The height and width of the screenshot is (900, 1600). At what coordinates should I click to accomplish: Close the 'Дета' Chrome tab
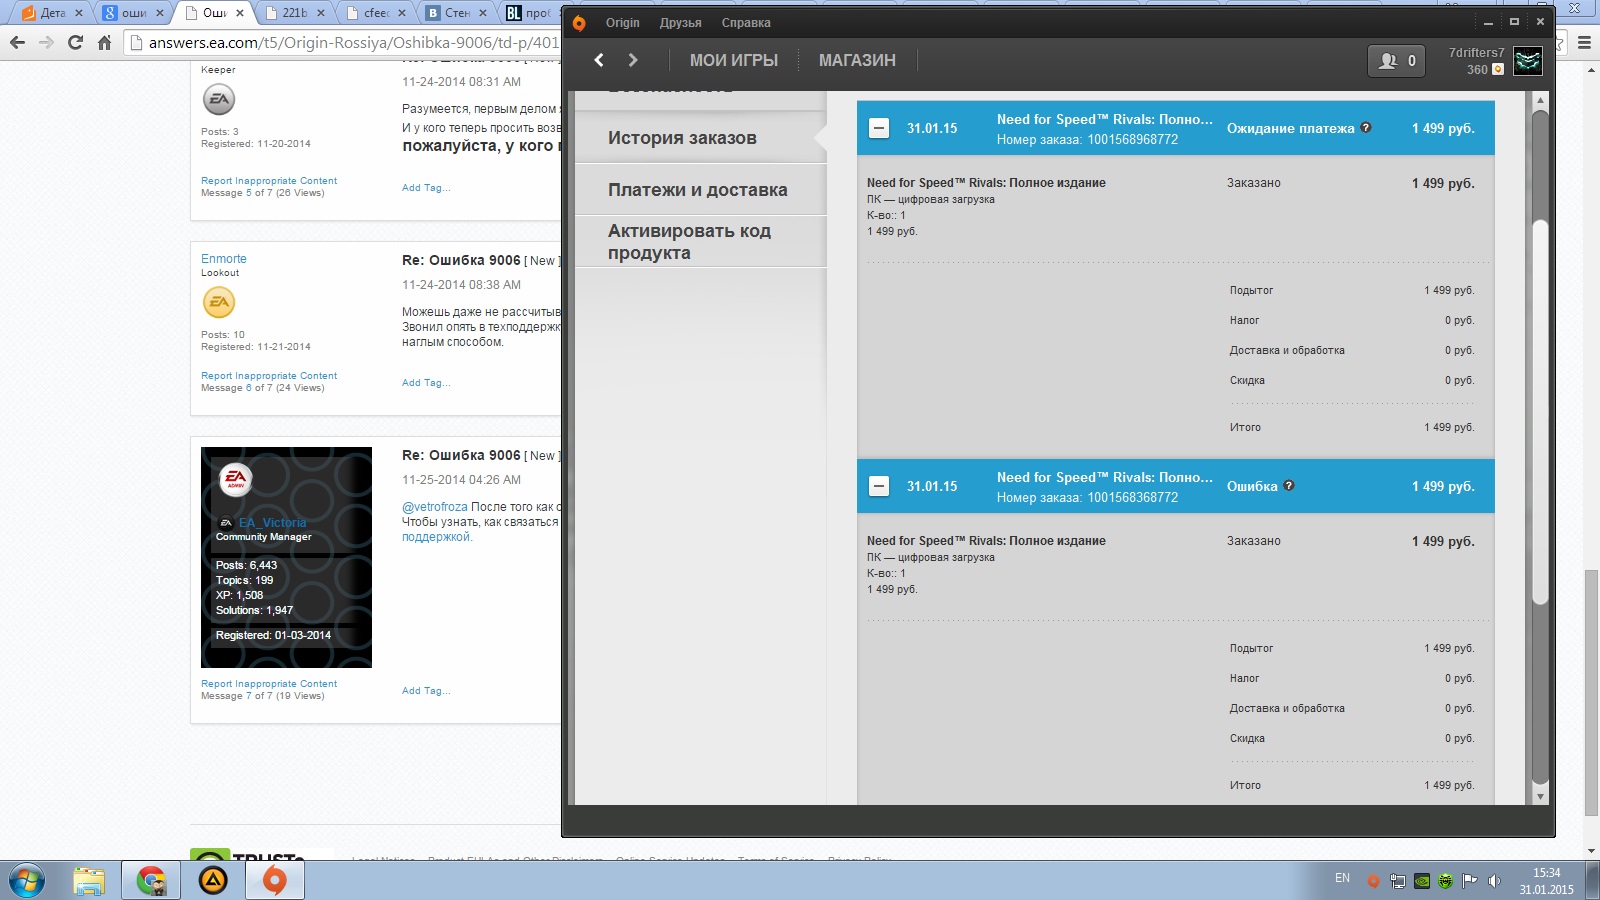(x=78, y=13)
